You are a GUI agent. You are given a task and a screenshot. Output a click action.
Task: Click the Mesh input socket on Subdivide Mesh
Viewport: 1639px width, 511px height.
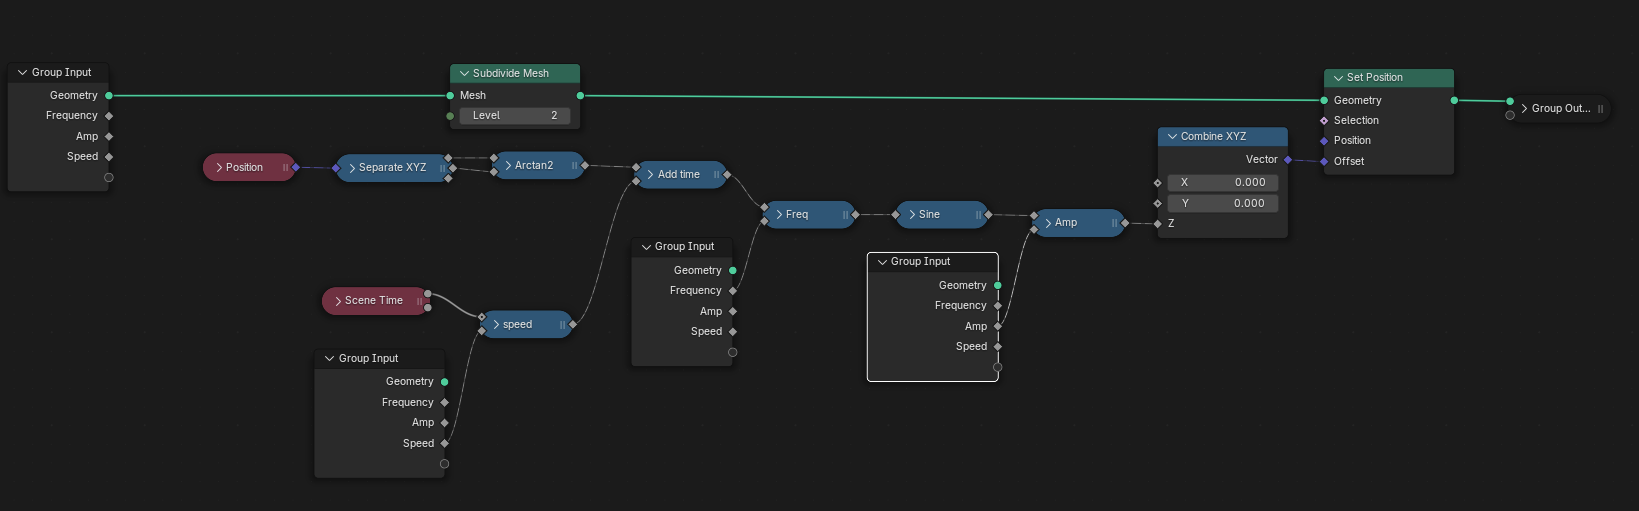coord(450,96)
